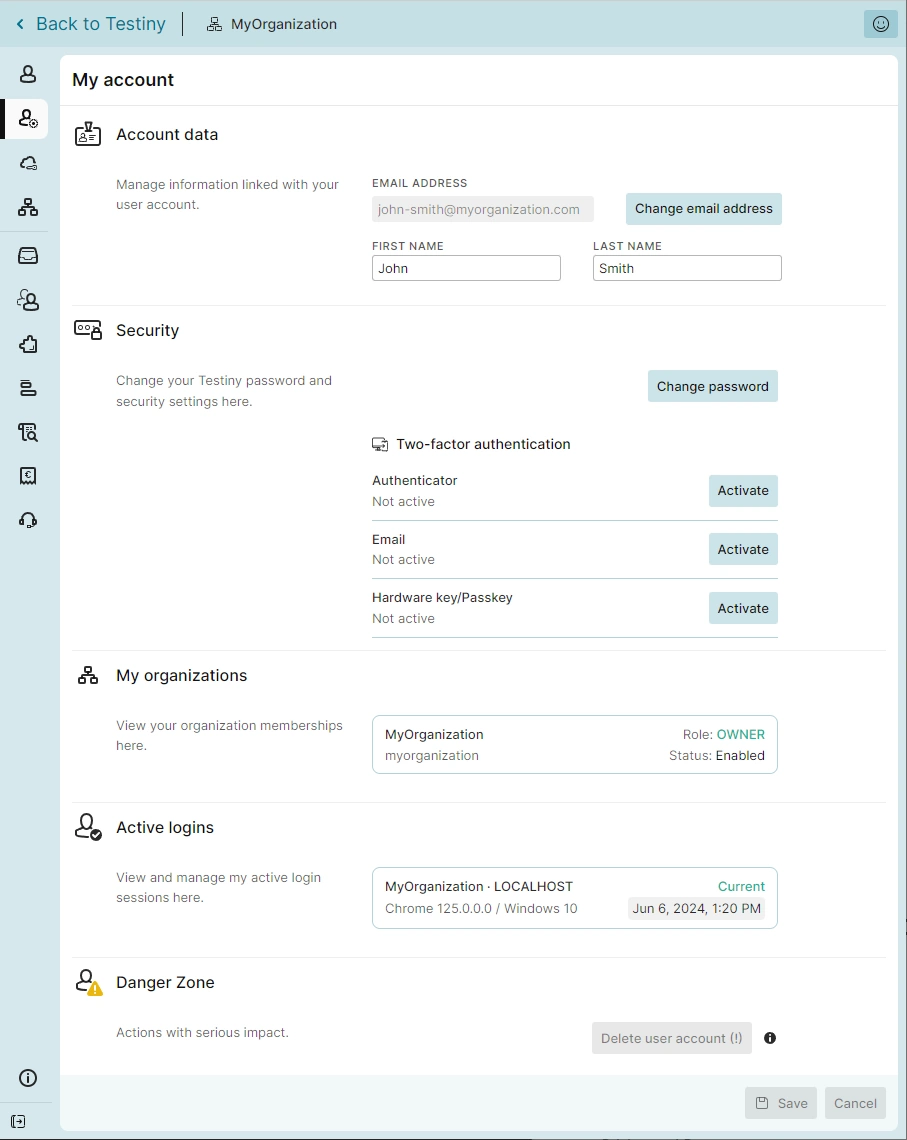Viewport: 907px width, 1140px height.
Task: Open the organization hierarchy icon in sidebar
Action: point(28,207)
